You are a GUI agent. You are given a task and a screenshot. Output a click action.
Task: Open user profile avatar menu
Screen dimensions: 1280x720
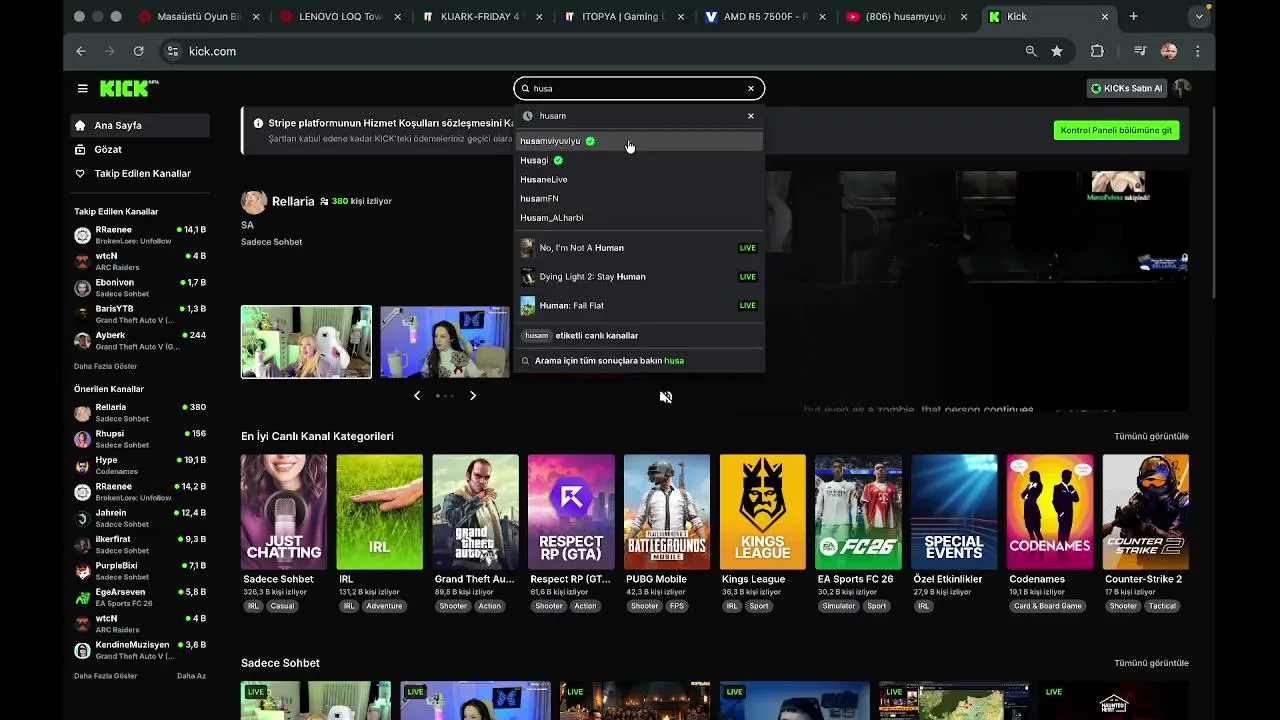1183,88
